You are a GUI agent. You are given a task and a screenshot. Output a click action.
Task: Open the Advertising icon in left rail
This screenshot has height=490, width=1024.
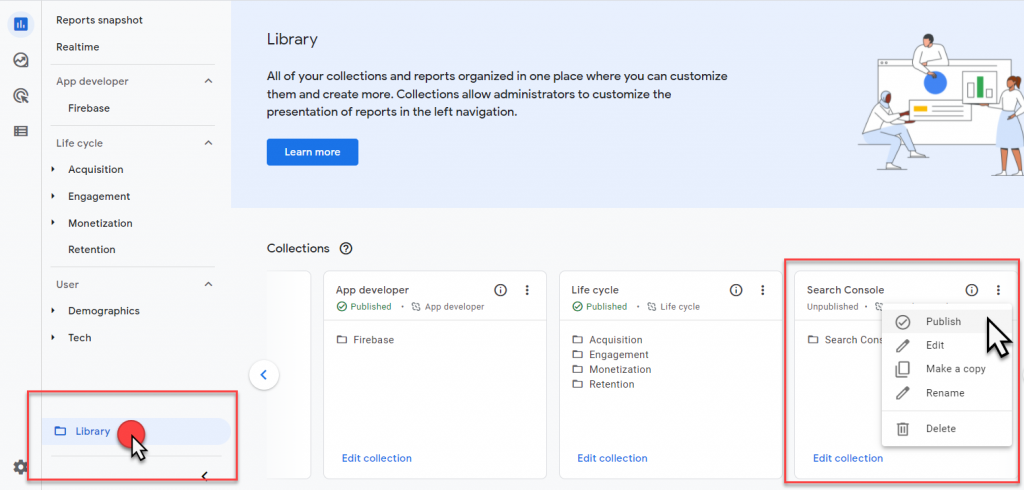[21, 96]
